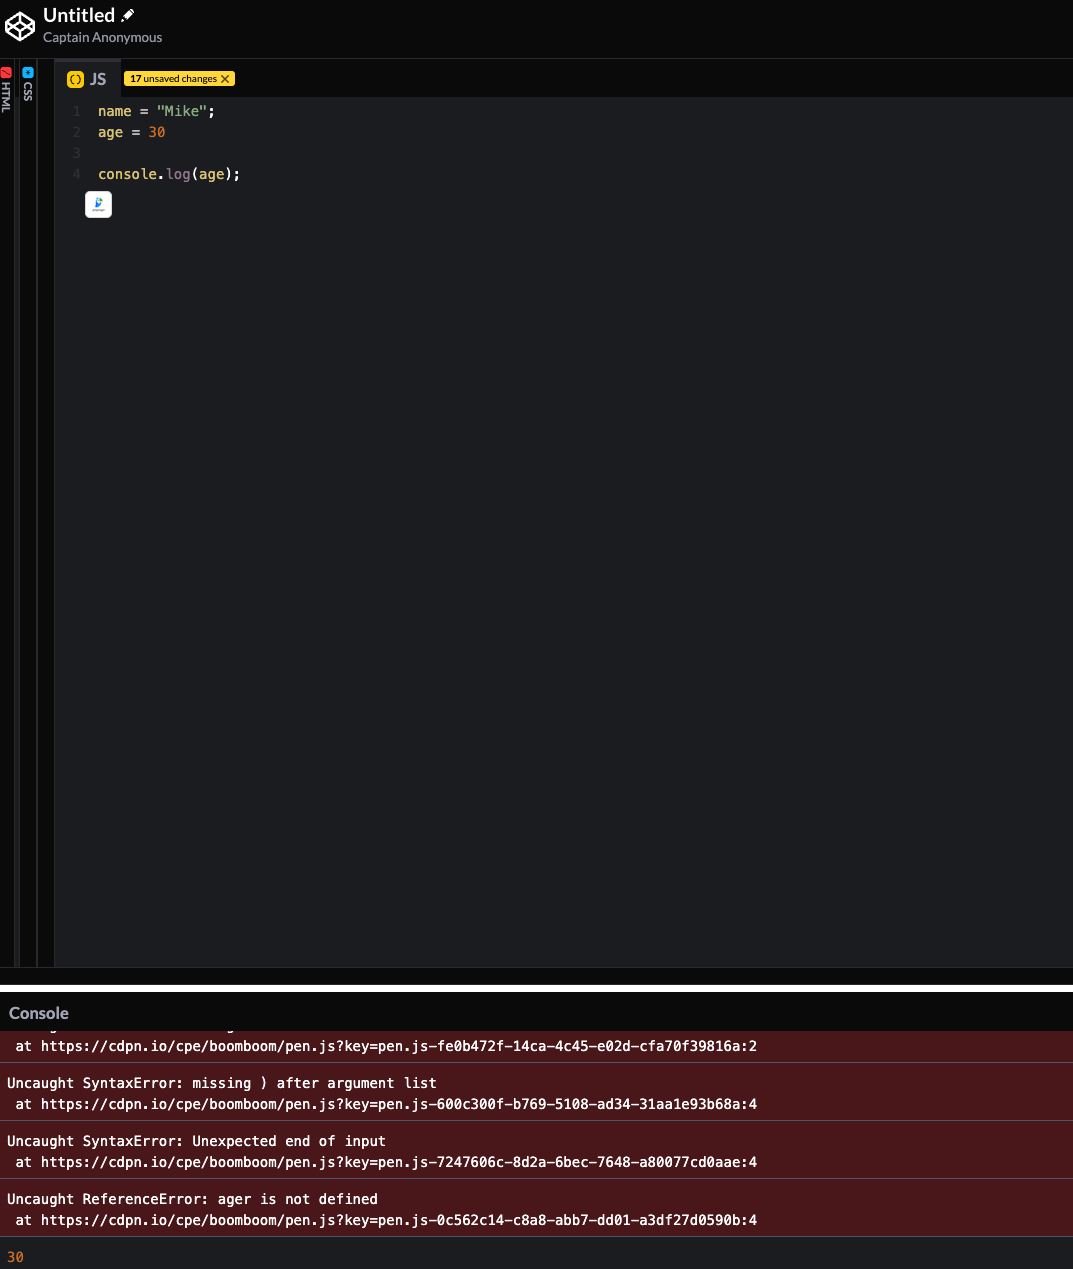Click the CodePen logo icon

(x=20, y=26)
